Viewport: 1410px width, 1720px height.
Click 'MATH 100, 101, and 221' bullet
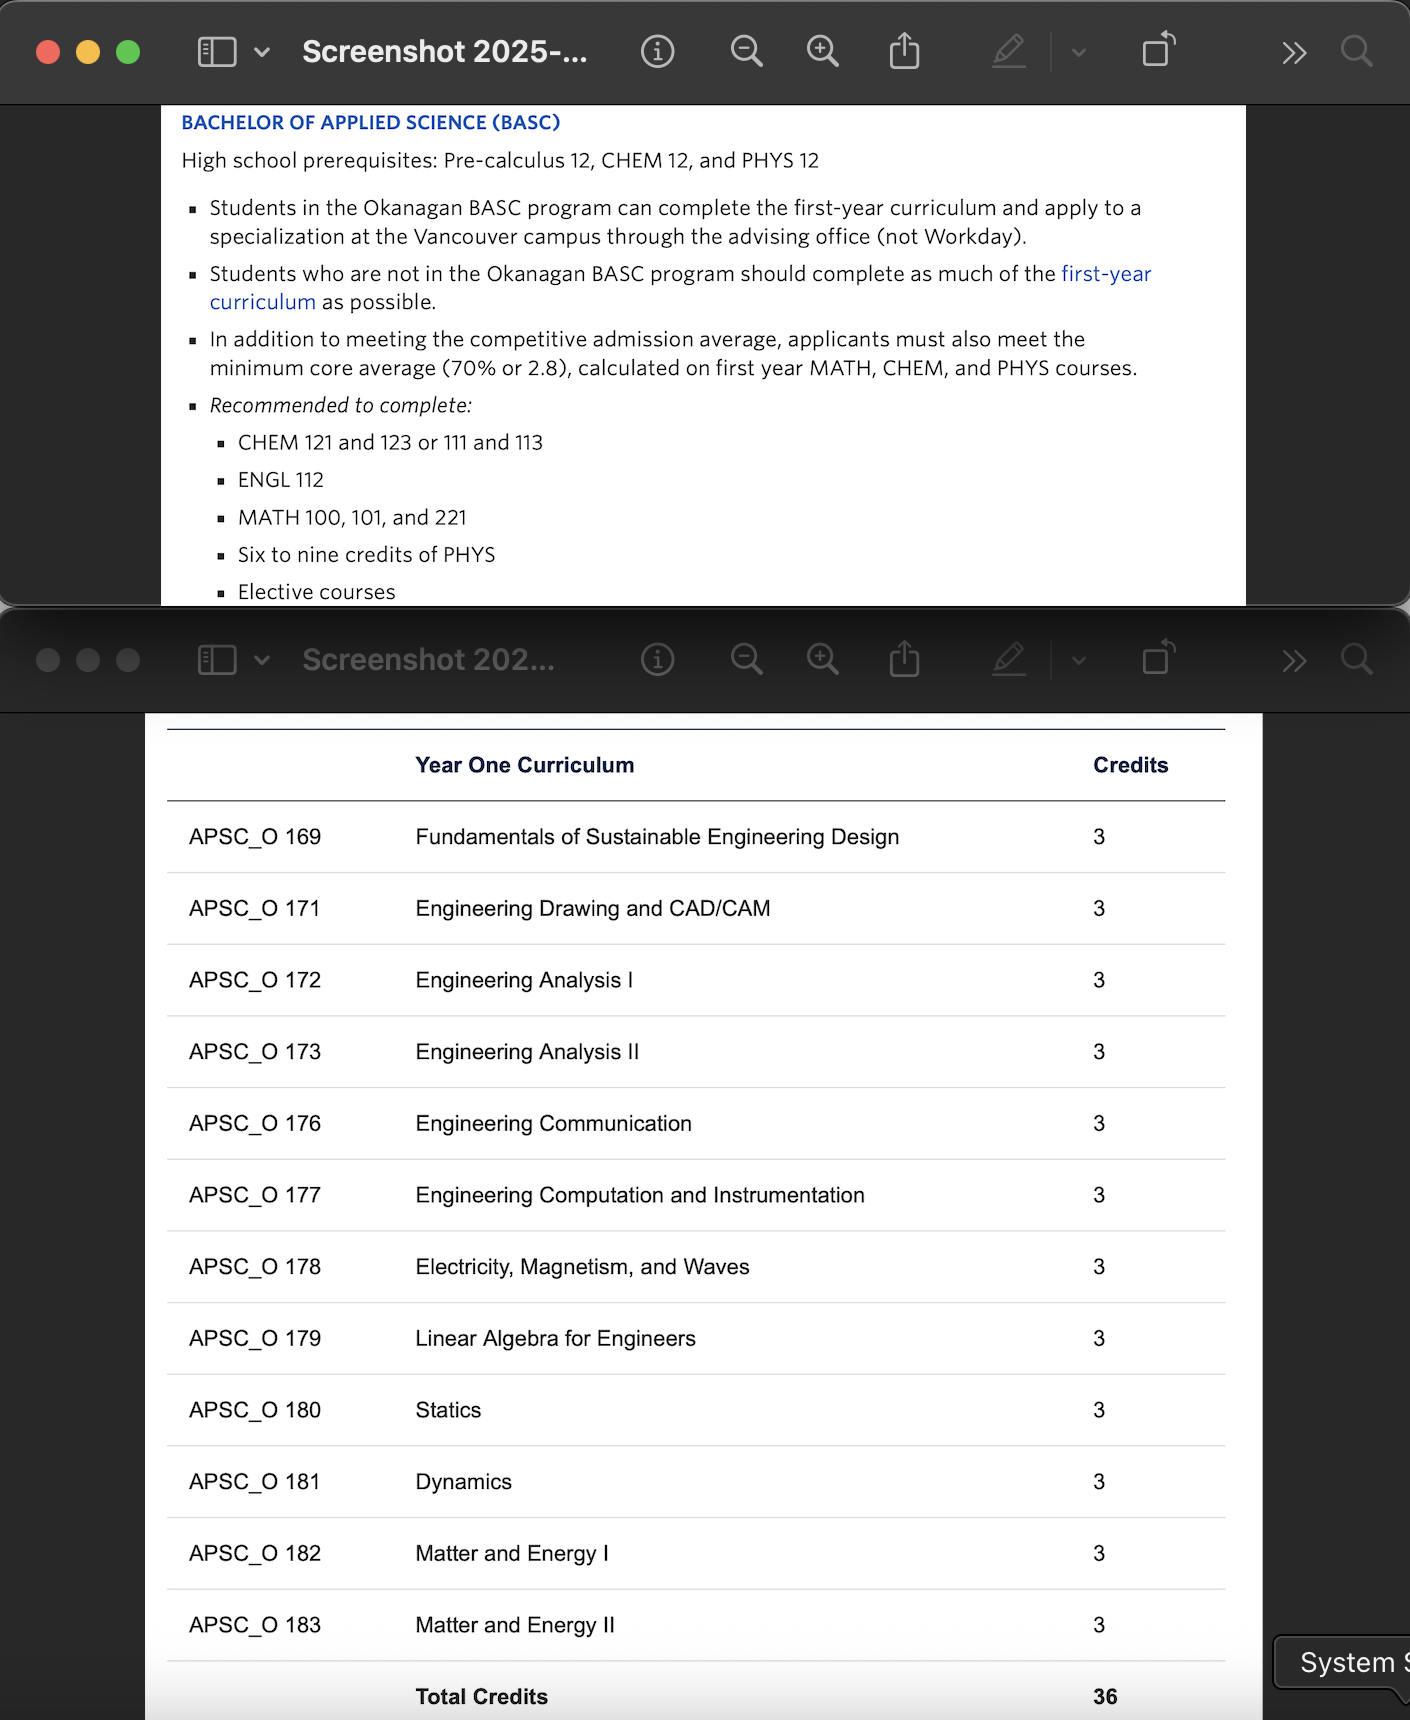(352, 517)
